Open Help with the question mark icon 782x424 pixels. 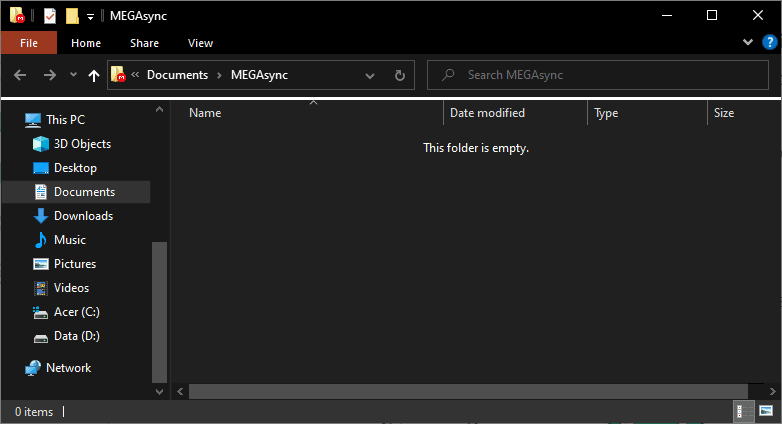click(x=770, y=42)
